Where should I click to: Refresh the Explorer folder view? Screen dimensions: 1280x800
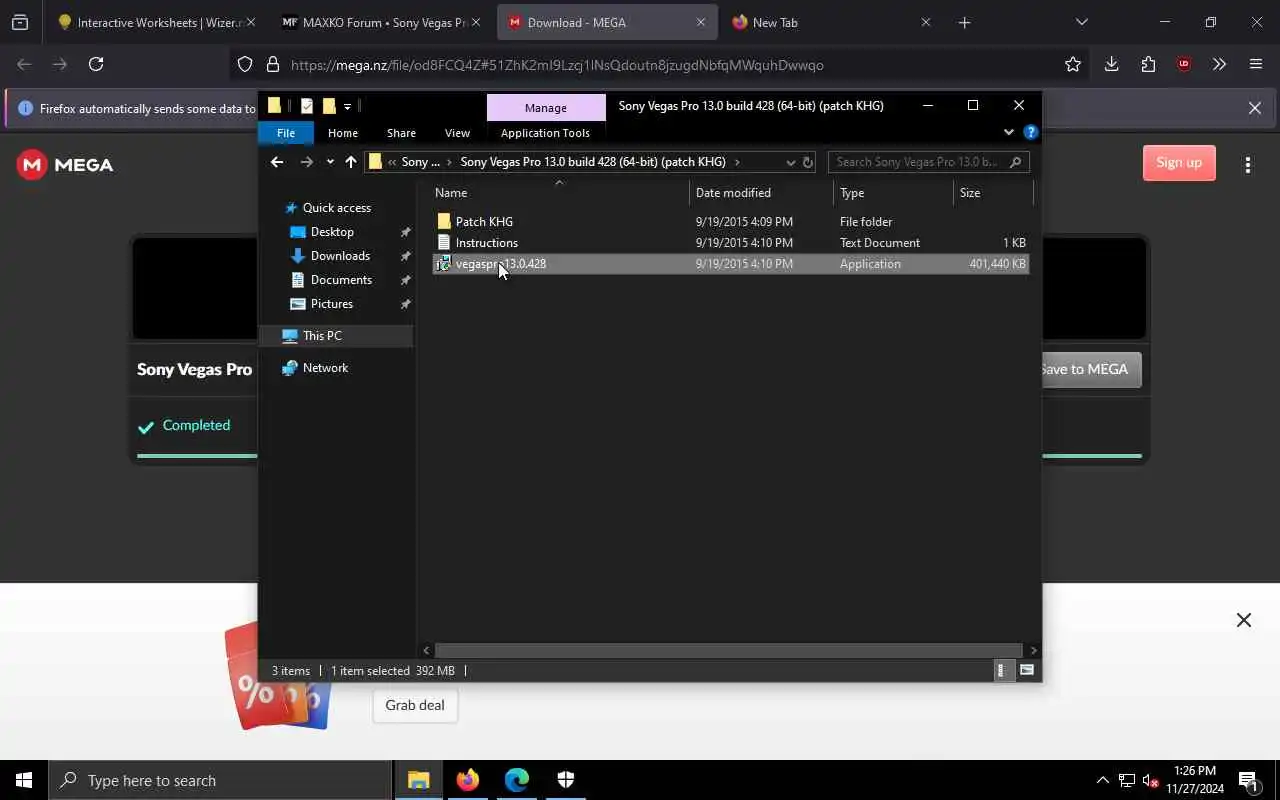[x=808, y=162]
